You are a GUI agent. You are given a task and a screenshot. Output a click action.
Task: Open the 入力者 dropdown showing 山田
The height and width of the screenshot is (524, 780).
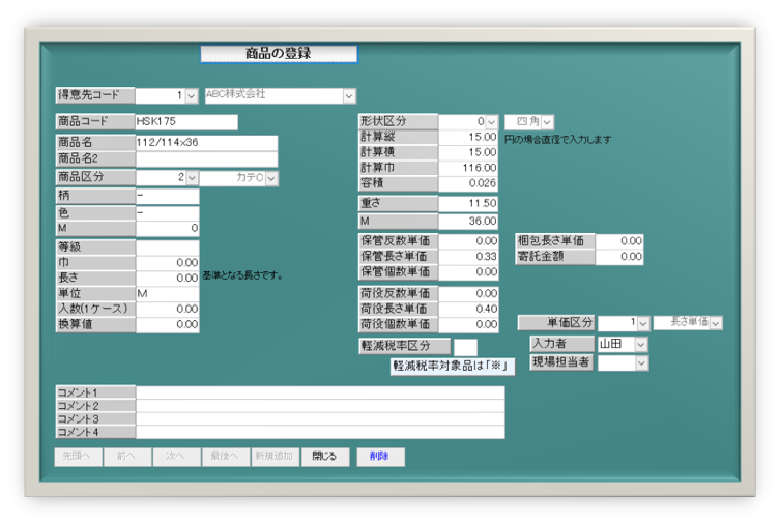(641, 344)
